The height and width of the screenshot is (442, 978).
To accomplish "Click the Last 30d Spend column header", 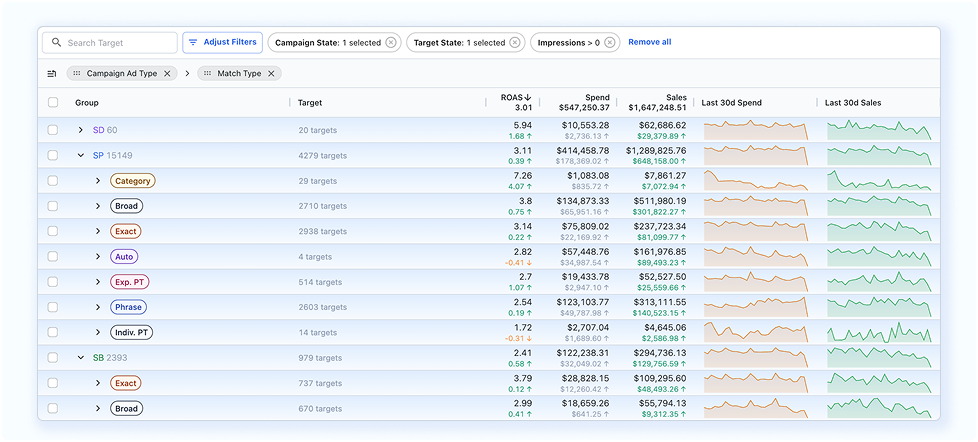I will [732, 103].
